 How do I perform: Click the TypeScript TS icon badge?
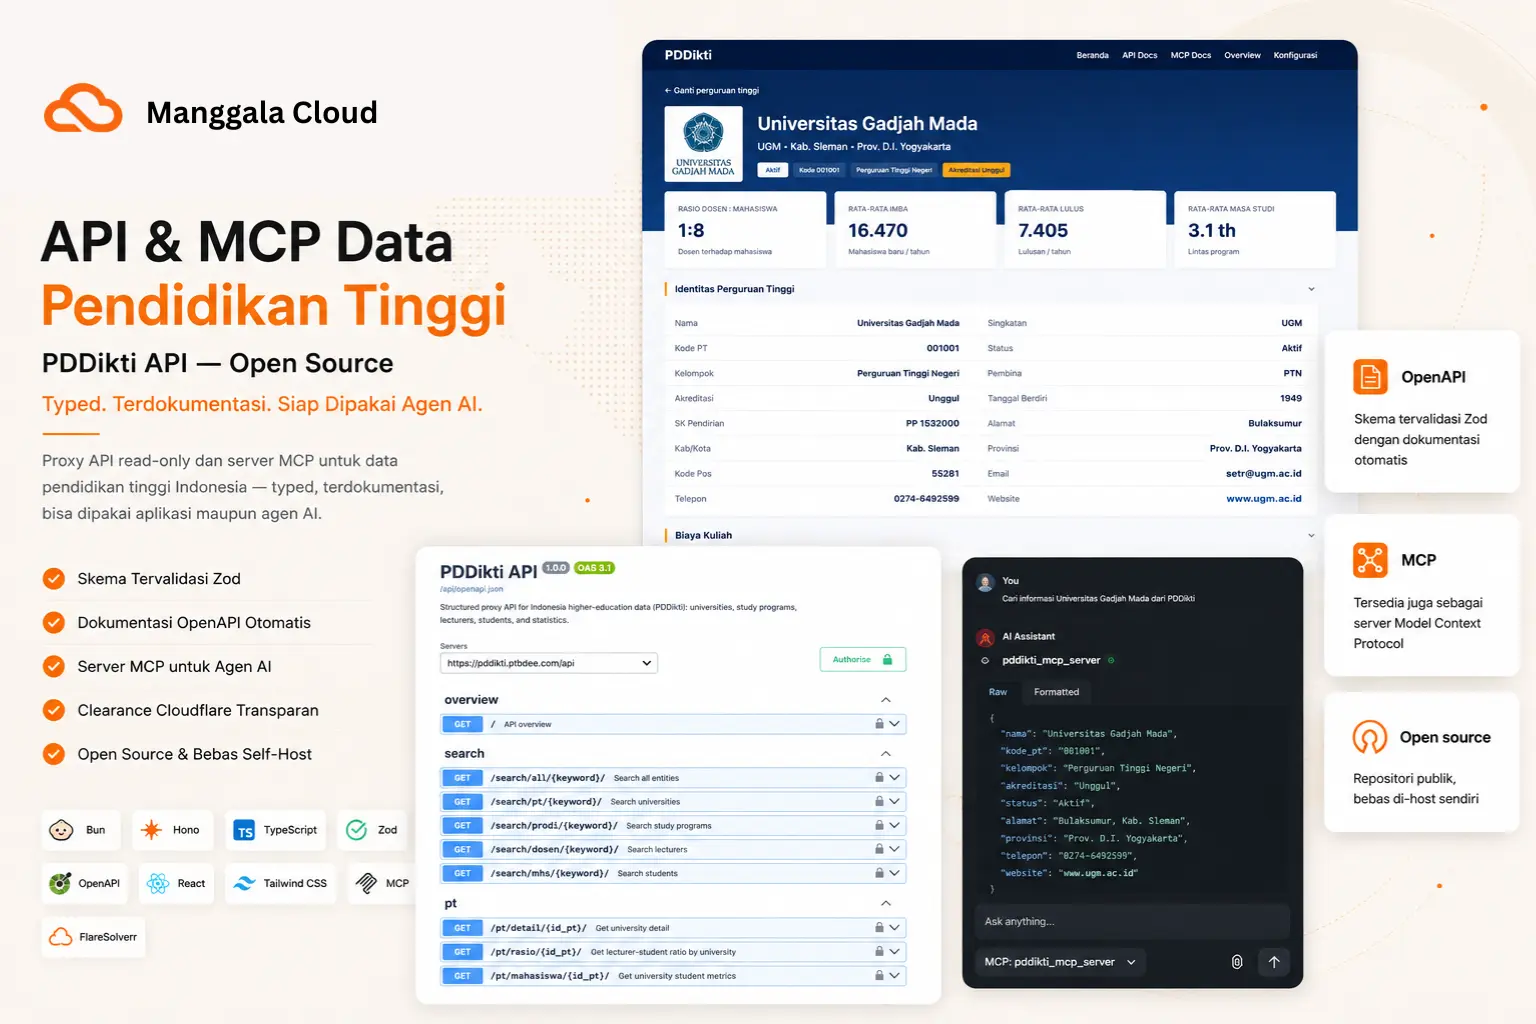(244, 831)
